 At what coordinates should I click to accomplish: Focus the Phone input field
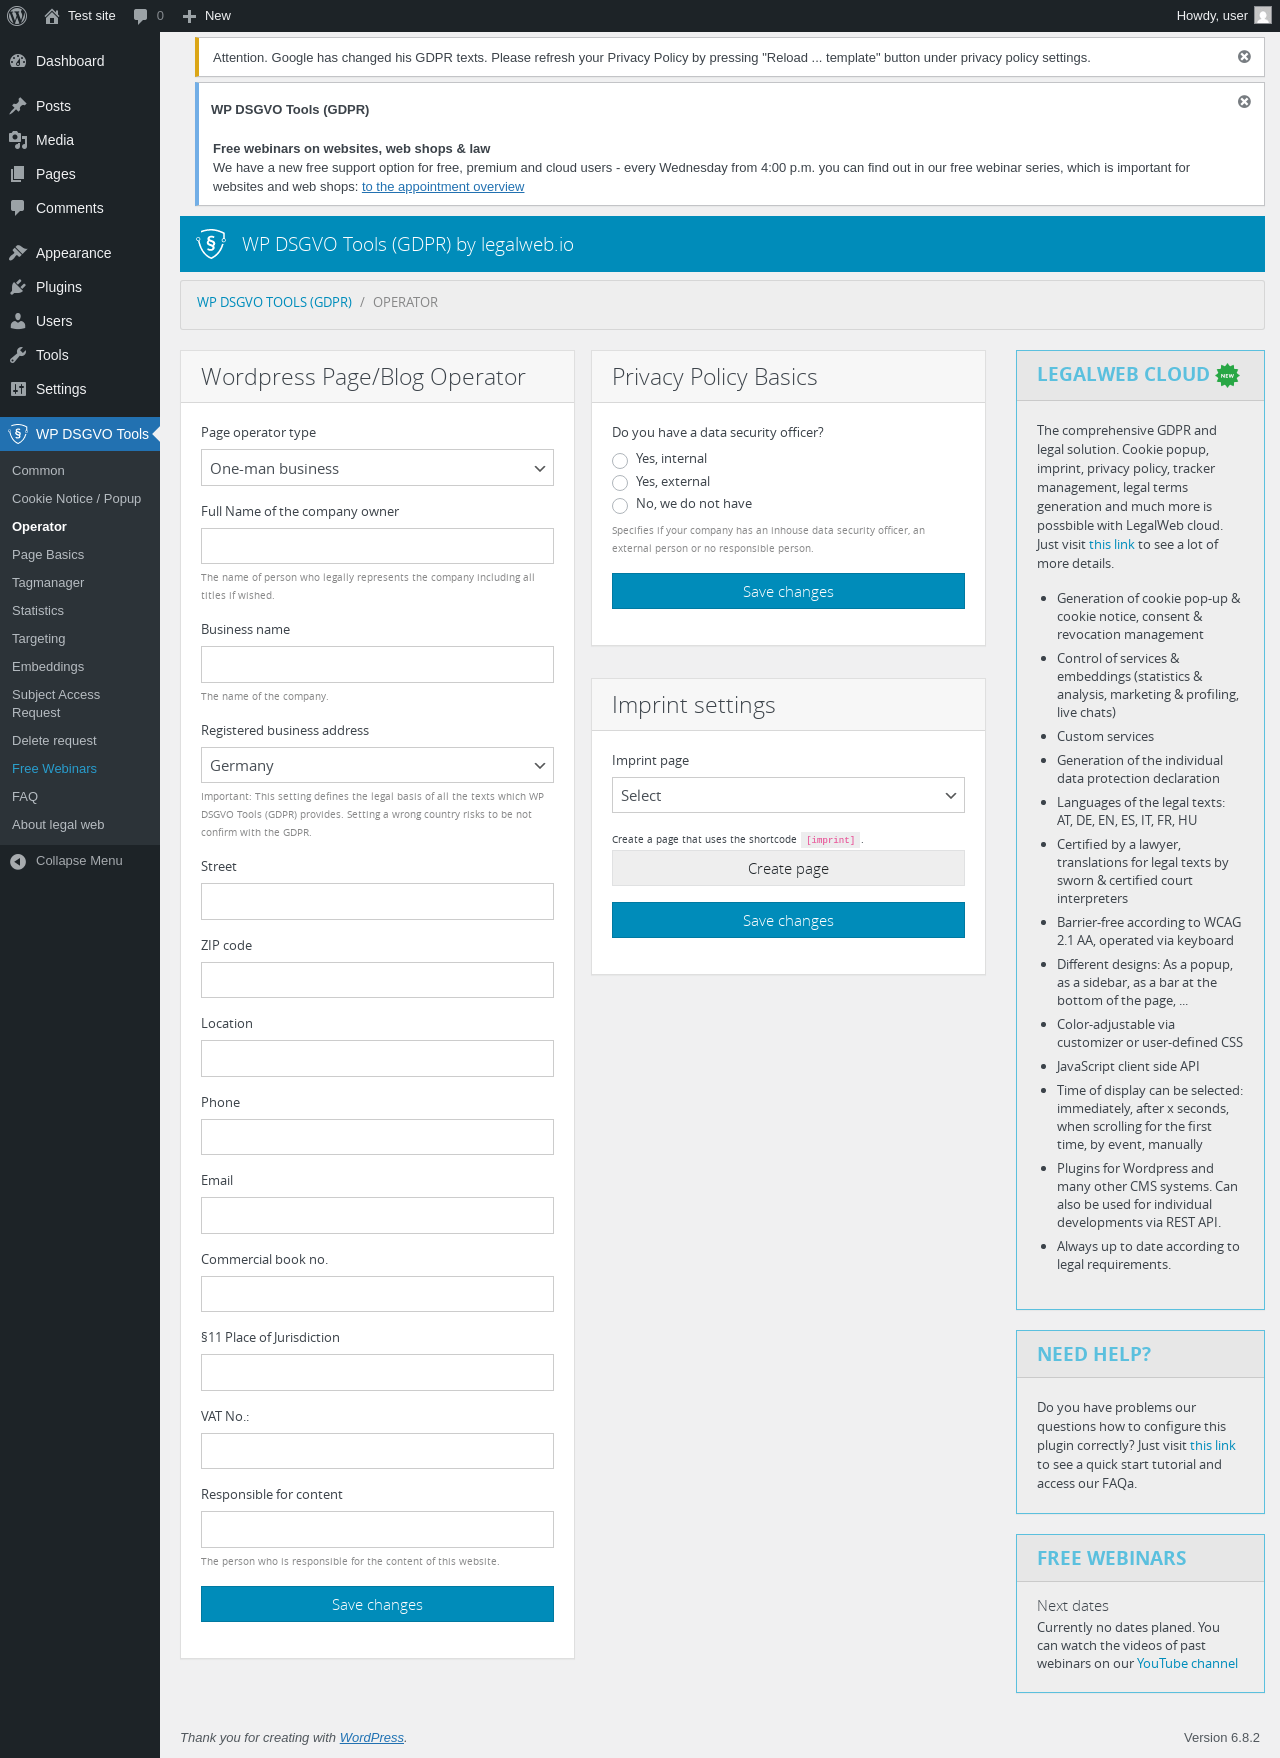(x=377, y=1137)
